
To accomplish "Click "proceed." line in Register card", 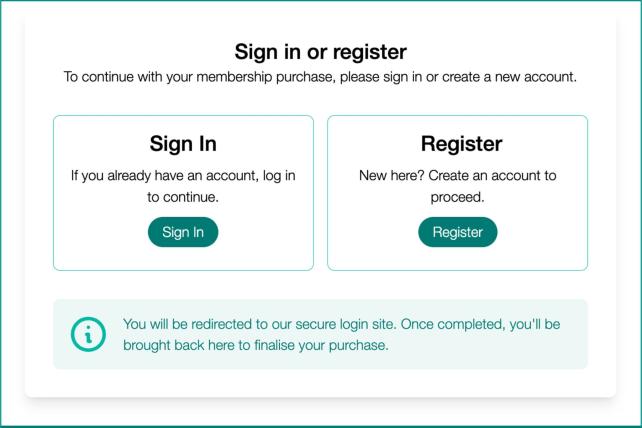I will tap(457, 197).
